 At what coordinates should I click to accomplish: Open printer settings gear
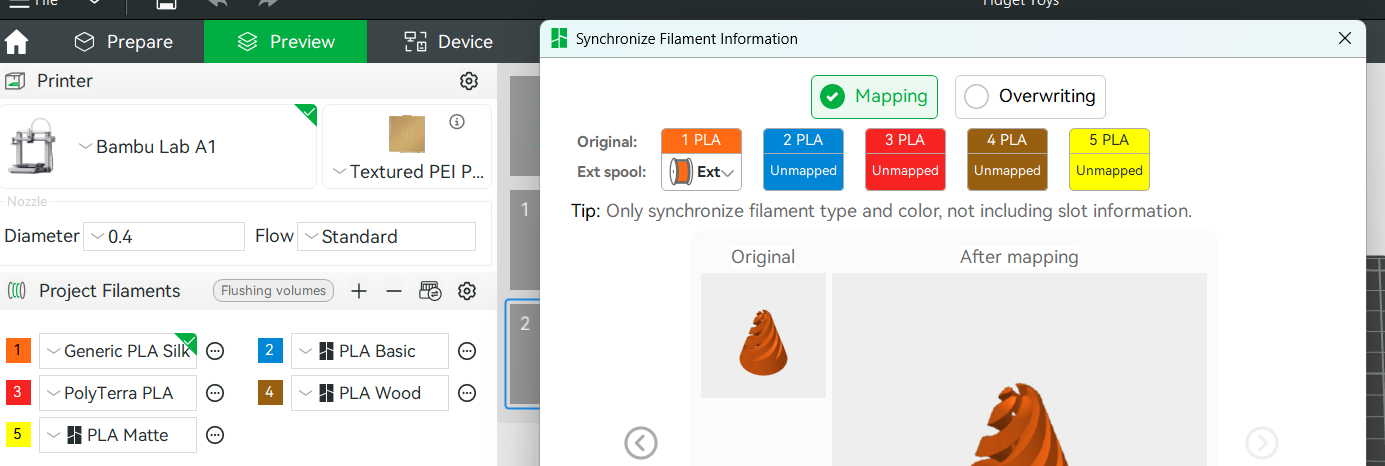click(468, 81)
